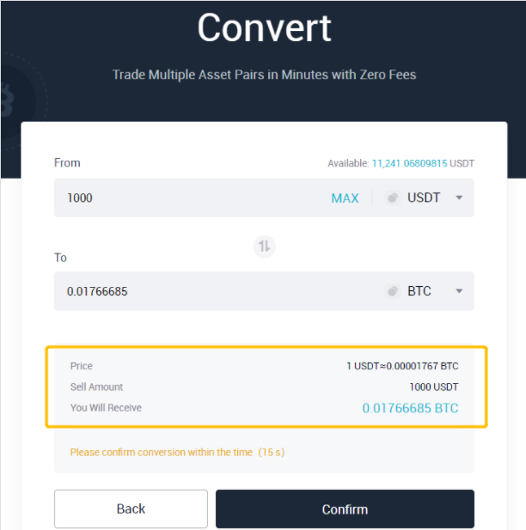Screen dimensions: 526x530
Task: Click the faded Bitcoin logo in header
Action: [7, 100]
